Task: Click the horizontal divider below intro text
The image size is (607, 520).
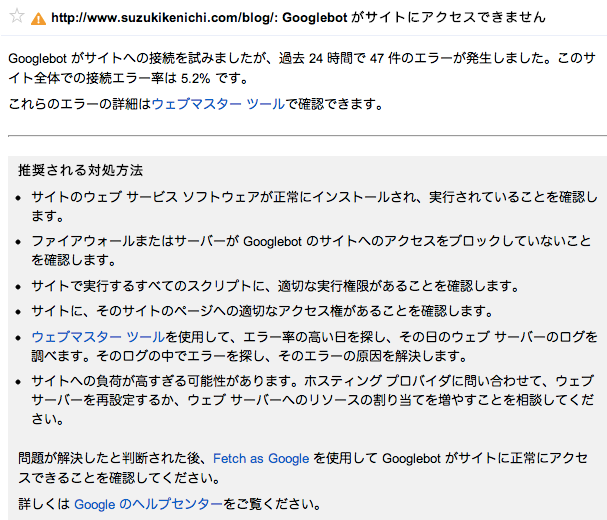Action: [307, 136]
